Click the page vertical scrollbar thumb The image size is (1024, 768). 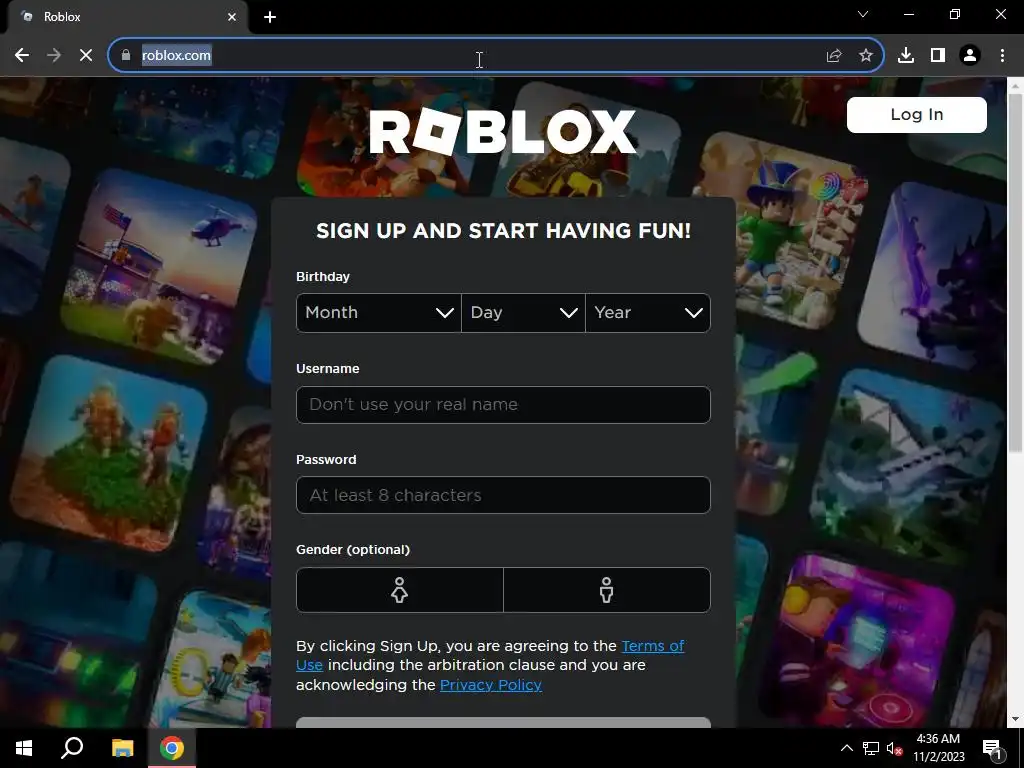pyautogui.click(x=1016, y=272)
